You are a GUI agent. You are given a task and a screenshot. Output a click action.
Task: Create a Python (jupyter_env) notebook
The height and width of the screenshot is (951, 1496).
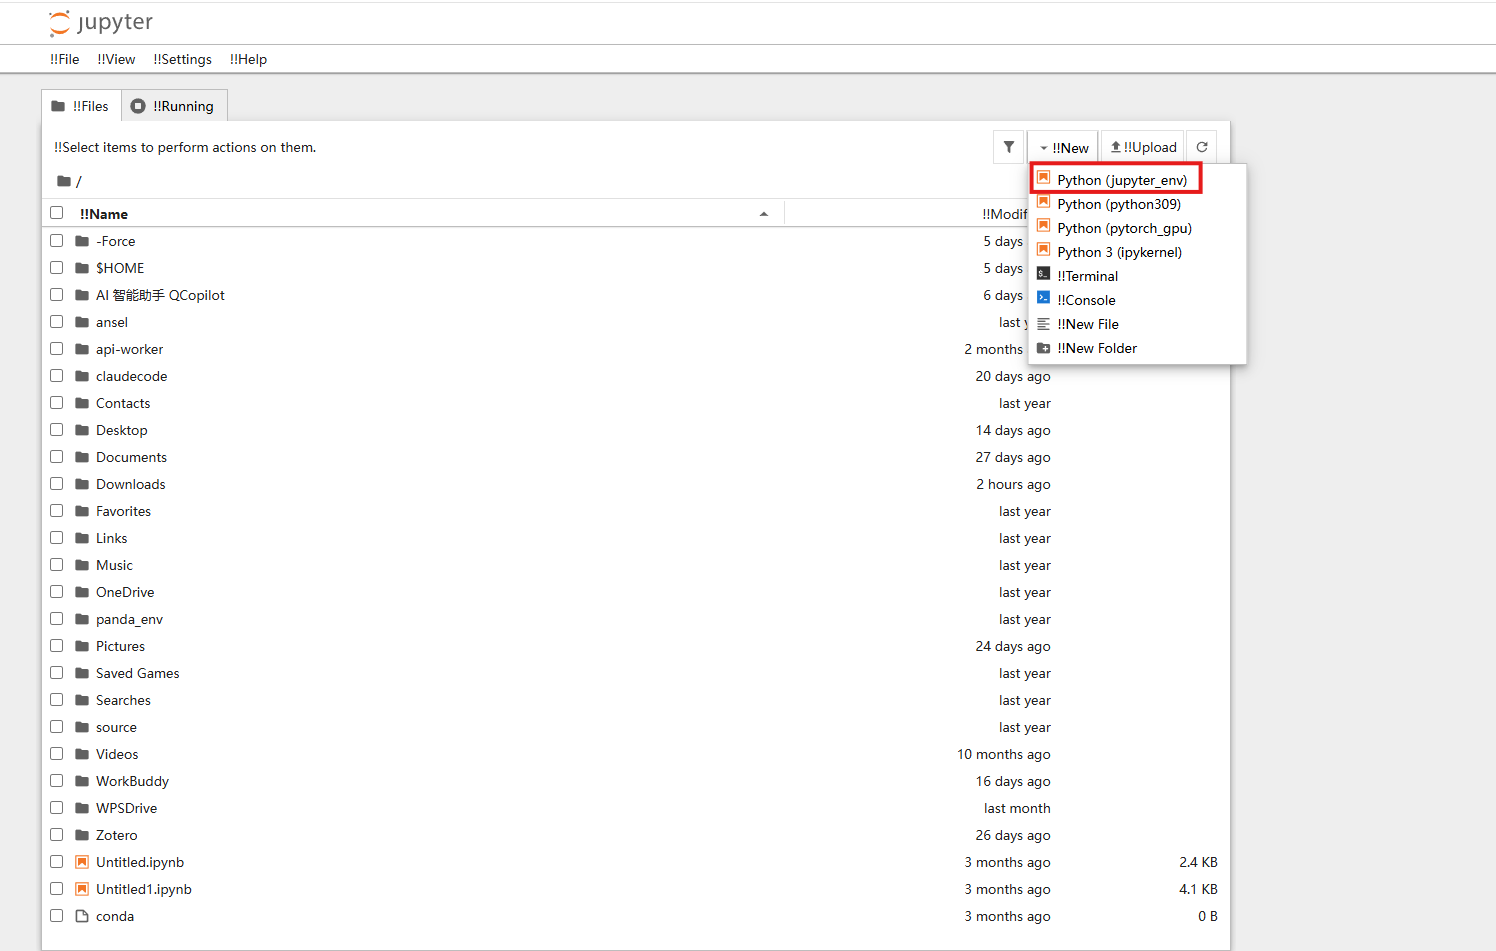coord(1122,180)
